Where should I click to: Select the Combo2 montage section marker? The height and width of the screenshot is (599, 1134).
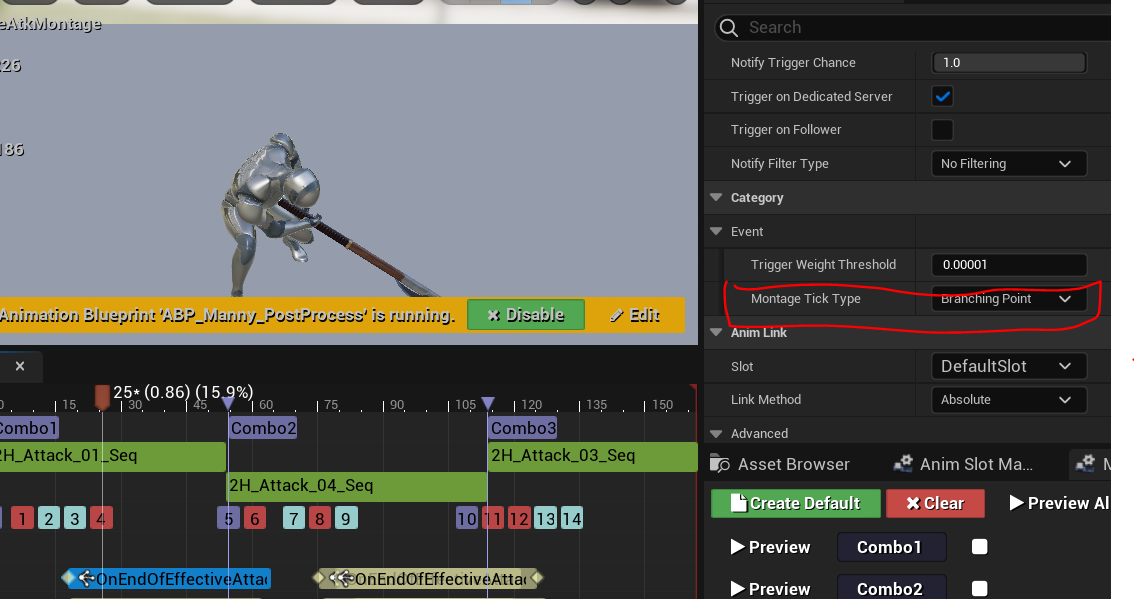click(x=263, y=428)
